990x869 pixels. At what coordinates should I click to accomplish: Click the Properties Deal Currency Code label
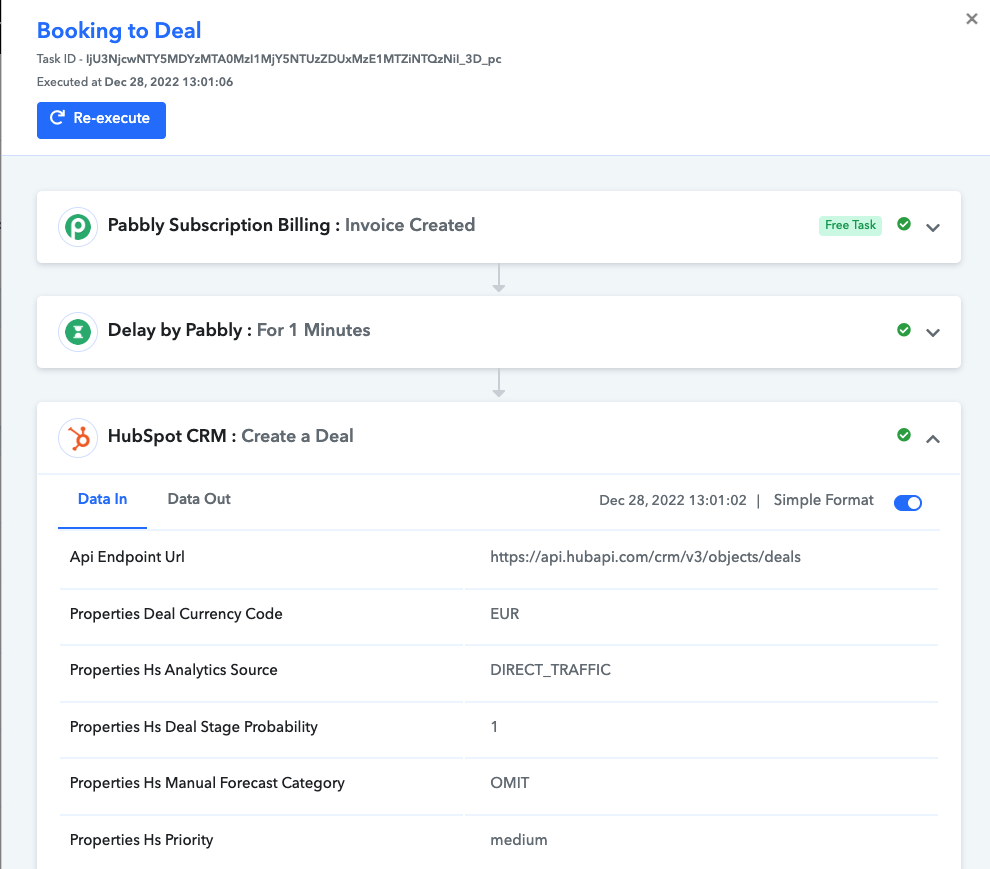click(x=176, y=614)
